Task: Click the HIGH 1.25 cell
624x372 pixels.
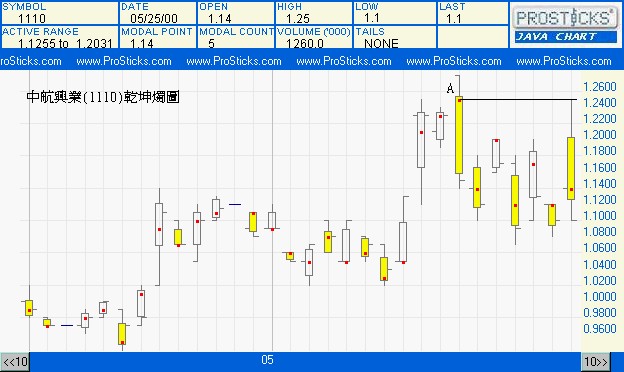Action: [314, 13]
